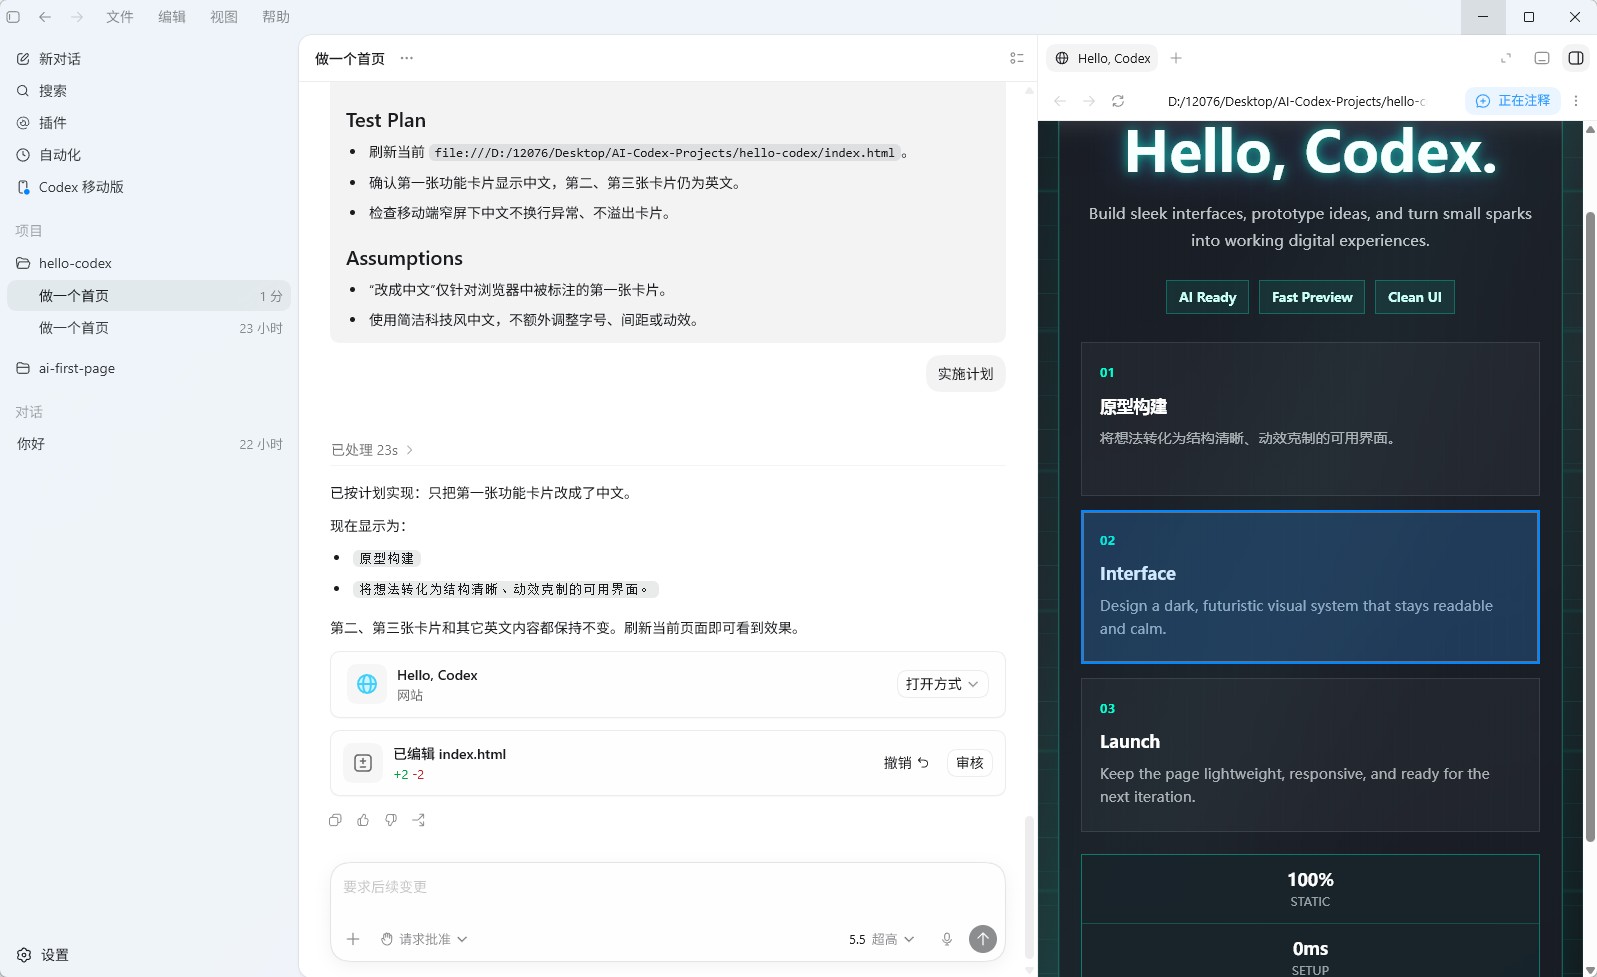Toggle the right side panel icon
Viewport: 1597px width, 977px height.
tap(1576, 58)
